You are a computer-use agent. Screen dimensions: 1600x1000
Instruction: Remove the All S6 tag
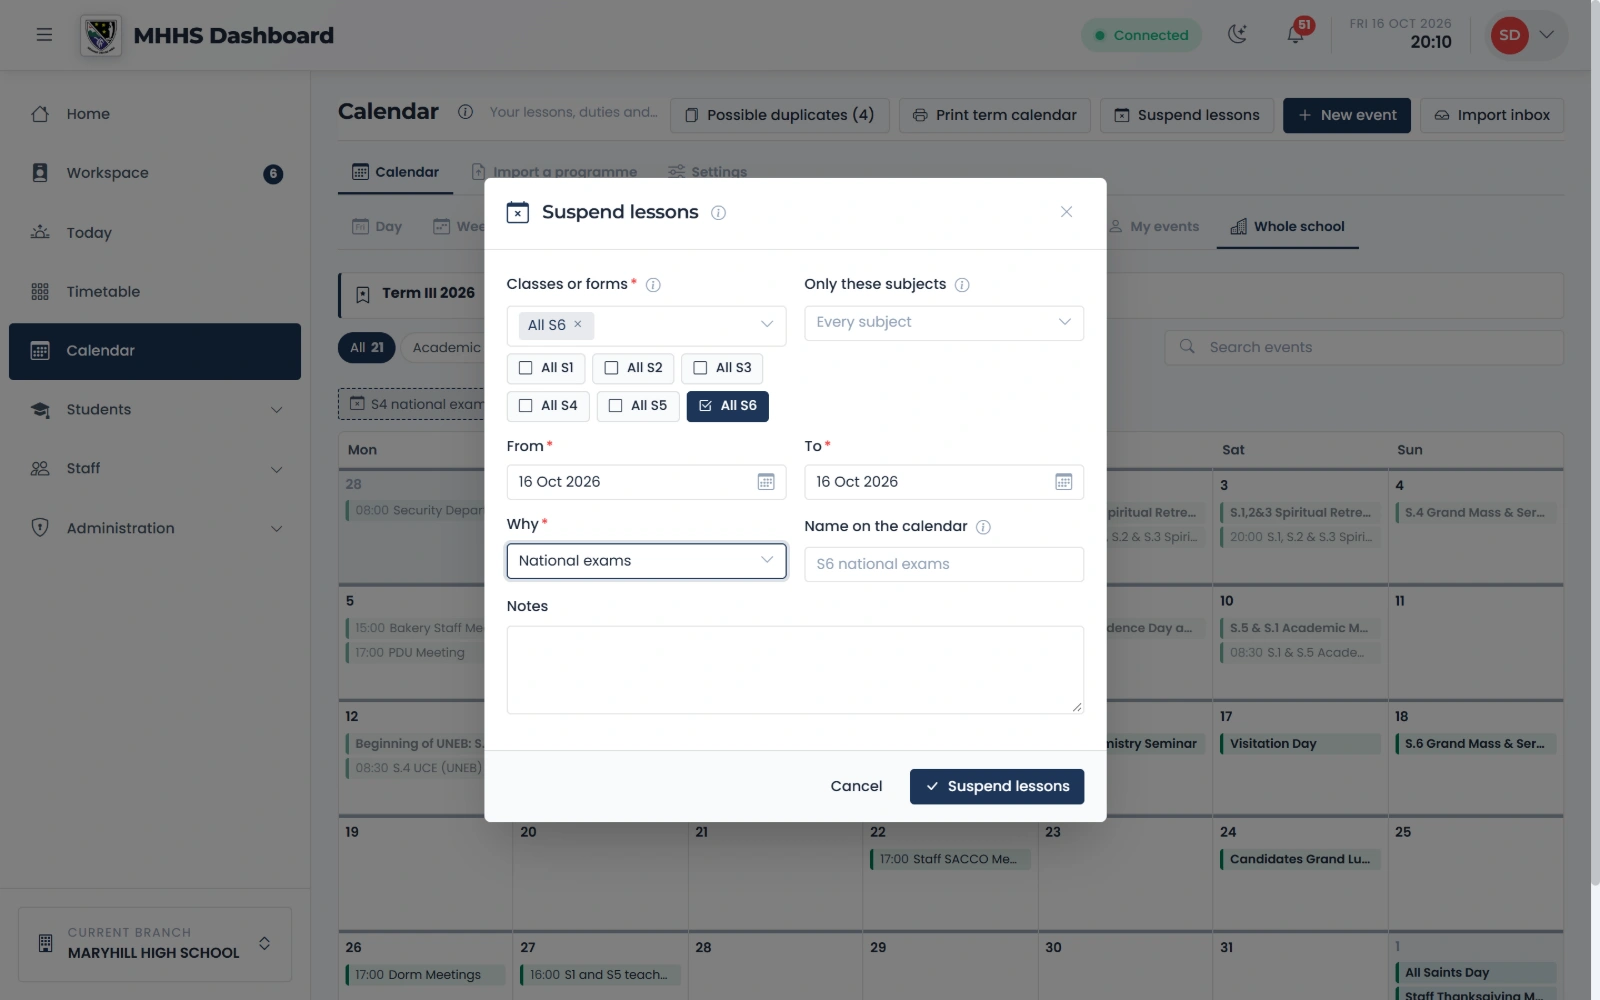[x=578, y=324]
